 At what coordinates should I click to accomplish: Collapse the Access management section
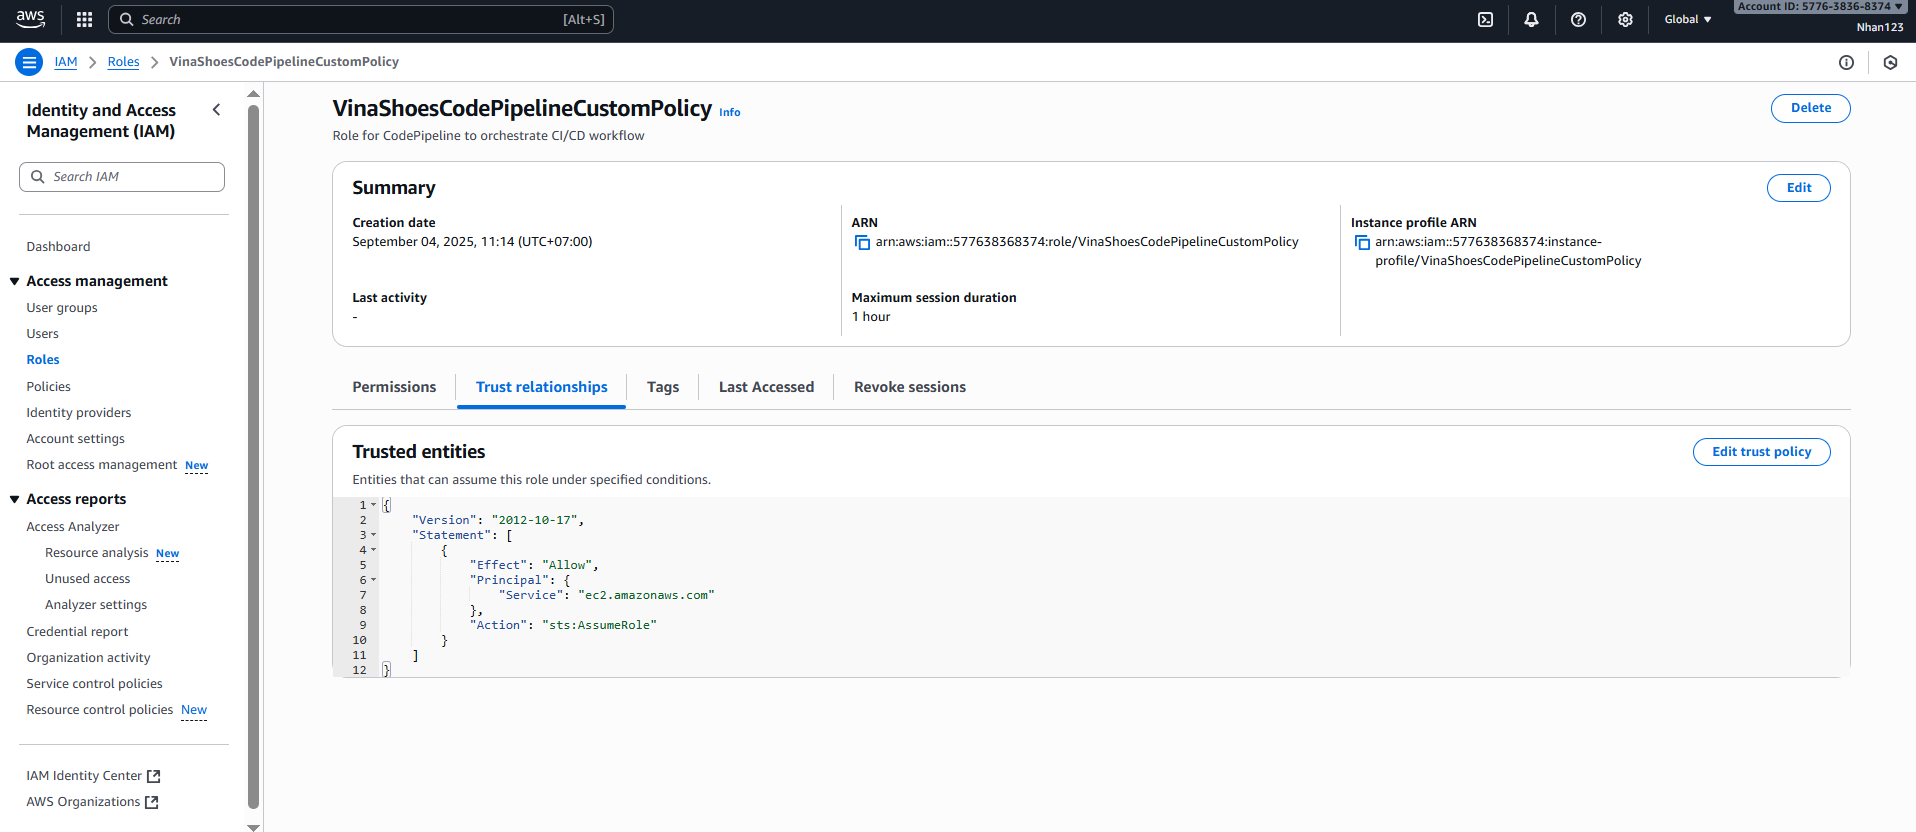(x=15, y=281)
